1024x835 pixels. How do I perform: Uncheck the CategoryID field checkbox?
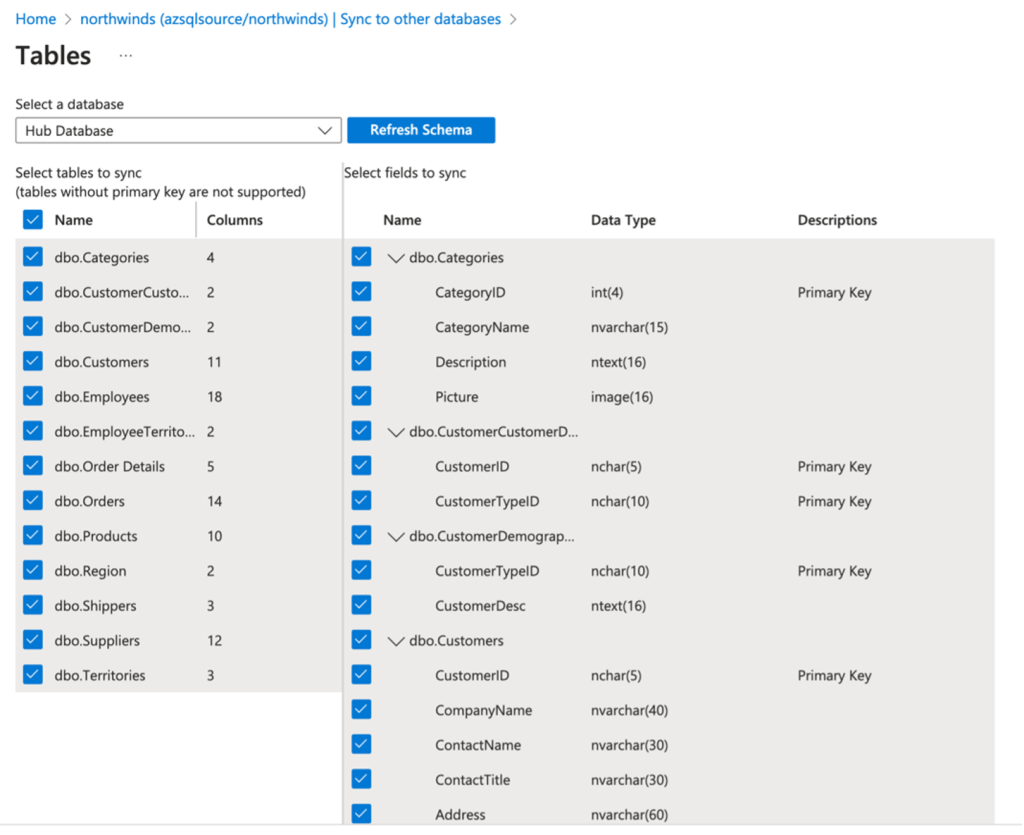point(360,291)
